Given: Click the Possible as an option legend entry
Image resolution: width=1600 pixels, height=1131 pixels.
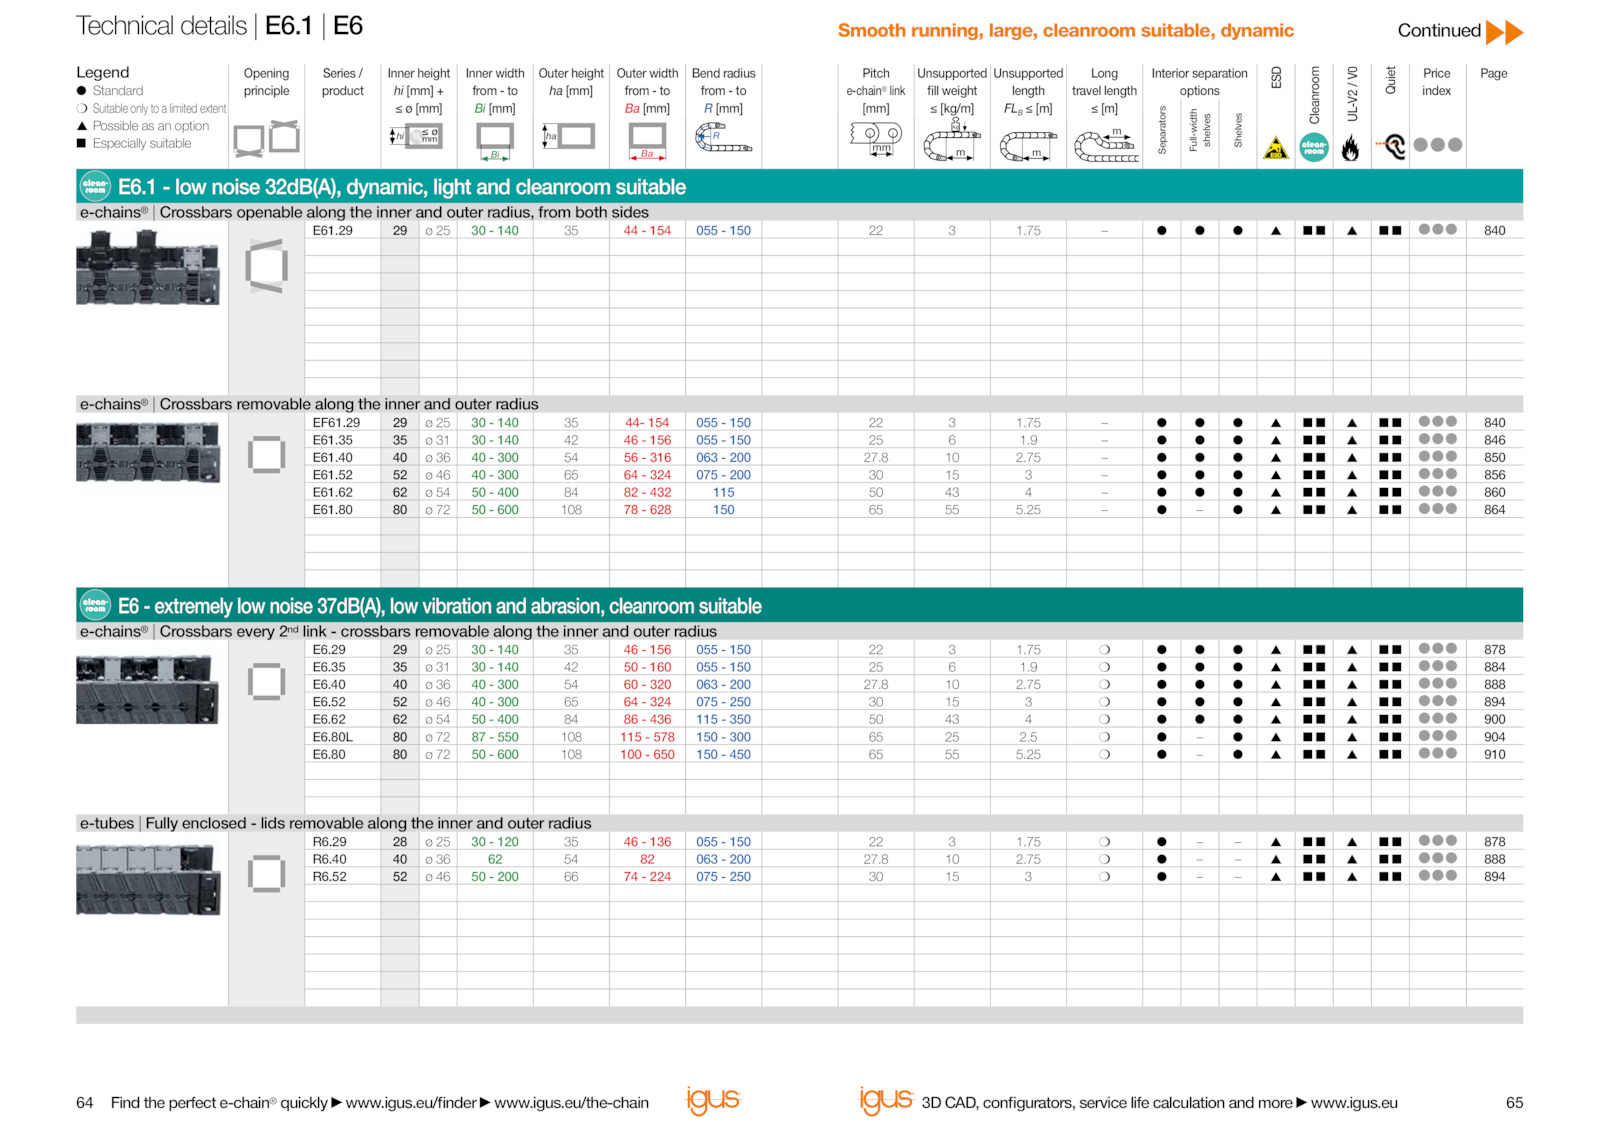Looking at the screenshot, I should click(x=143, y=126).
